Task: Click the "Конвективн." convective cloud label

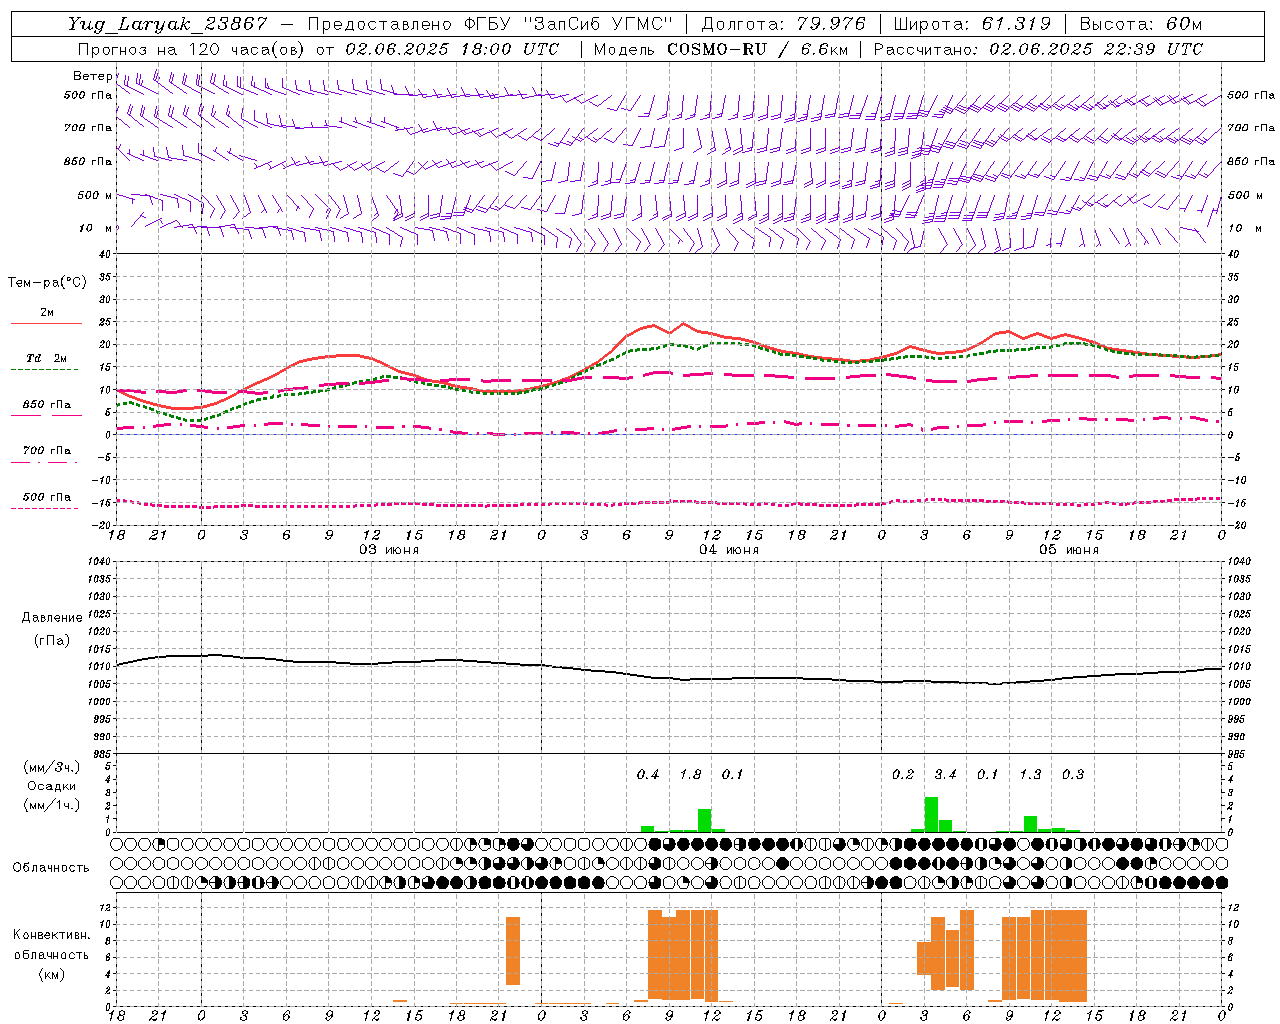Action: [x=51, y=935]
